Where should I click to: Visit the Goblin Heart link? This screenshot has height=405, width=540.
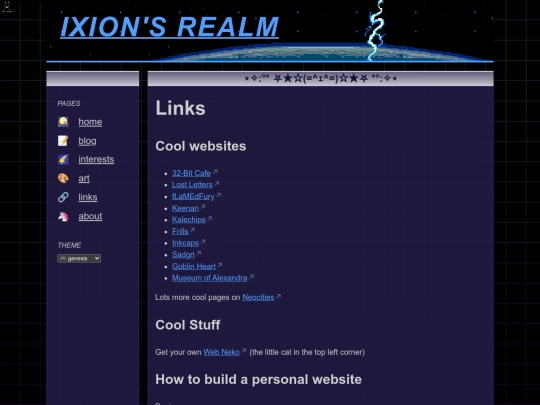pyautogui.click(x=194, y=266)
